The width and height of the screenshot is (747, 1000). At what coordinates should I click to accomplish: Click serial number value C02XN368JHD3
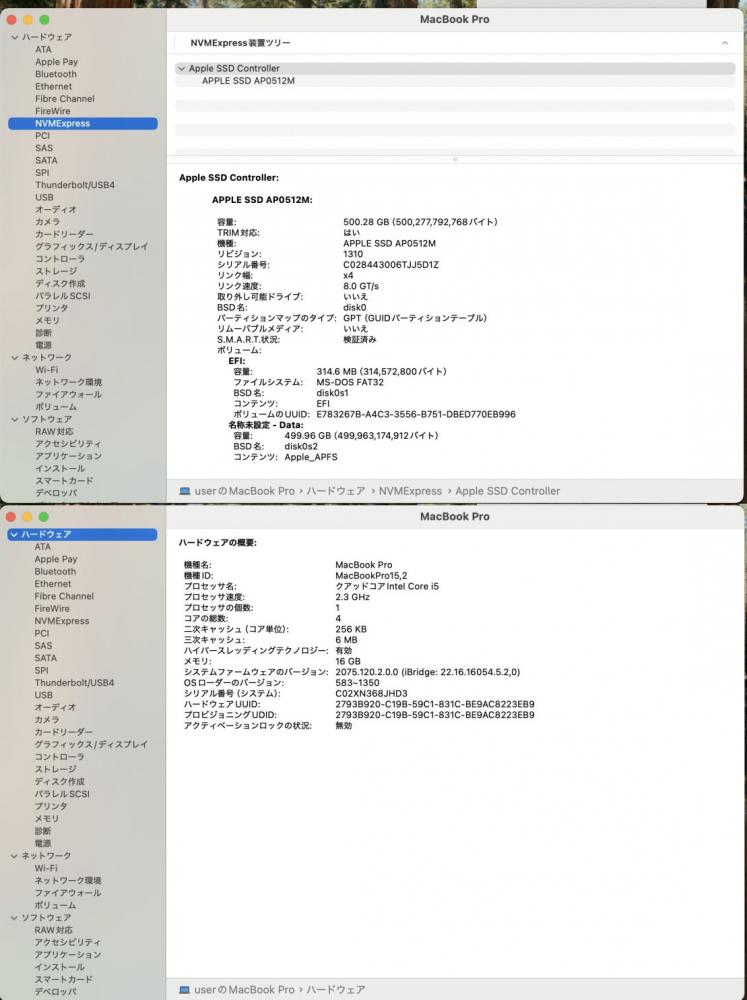[x=371, y=693]
